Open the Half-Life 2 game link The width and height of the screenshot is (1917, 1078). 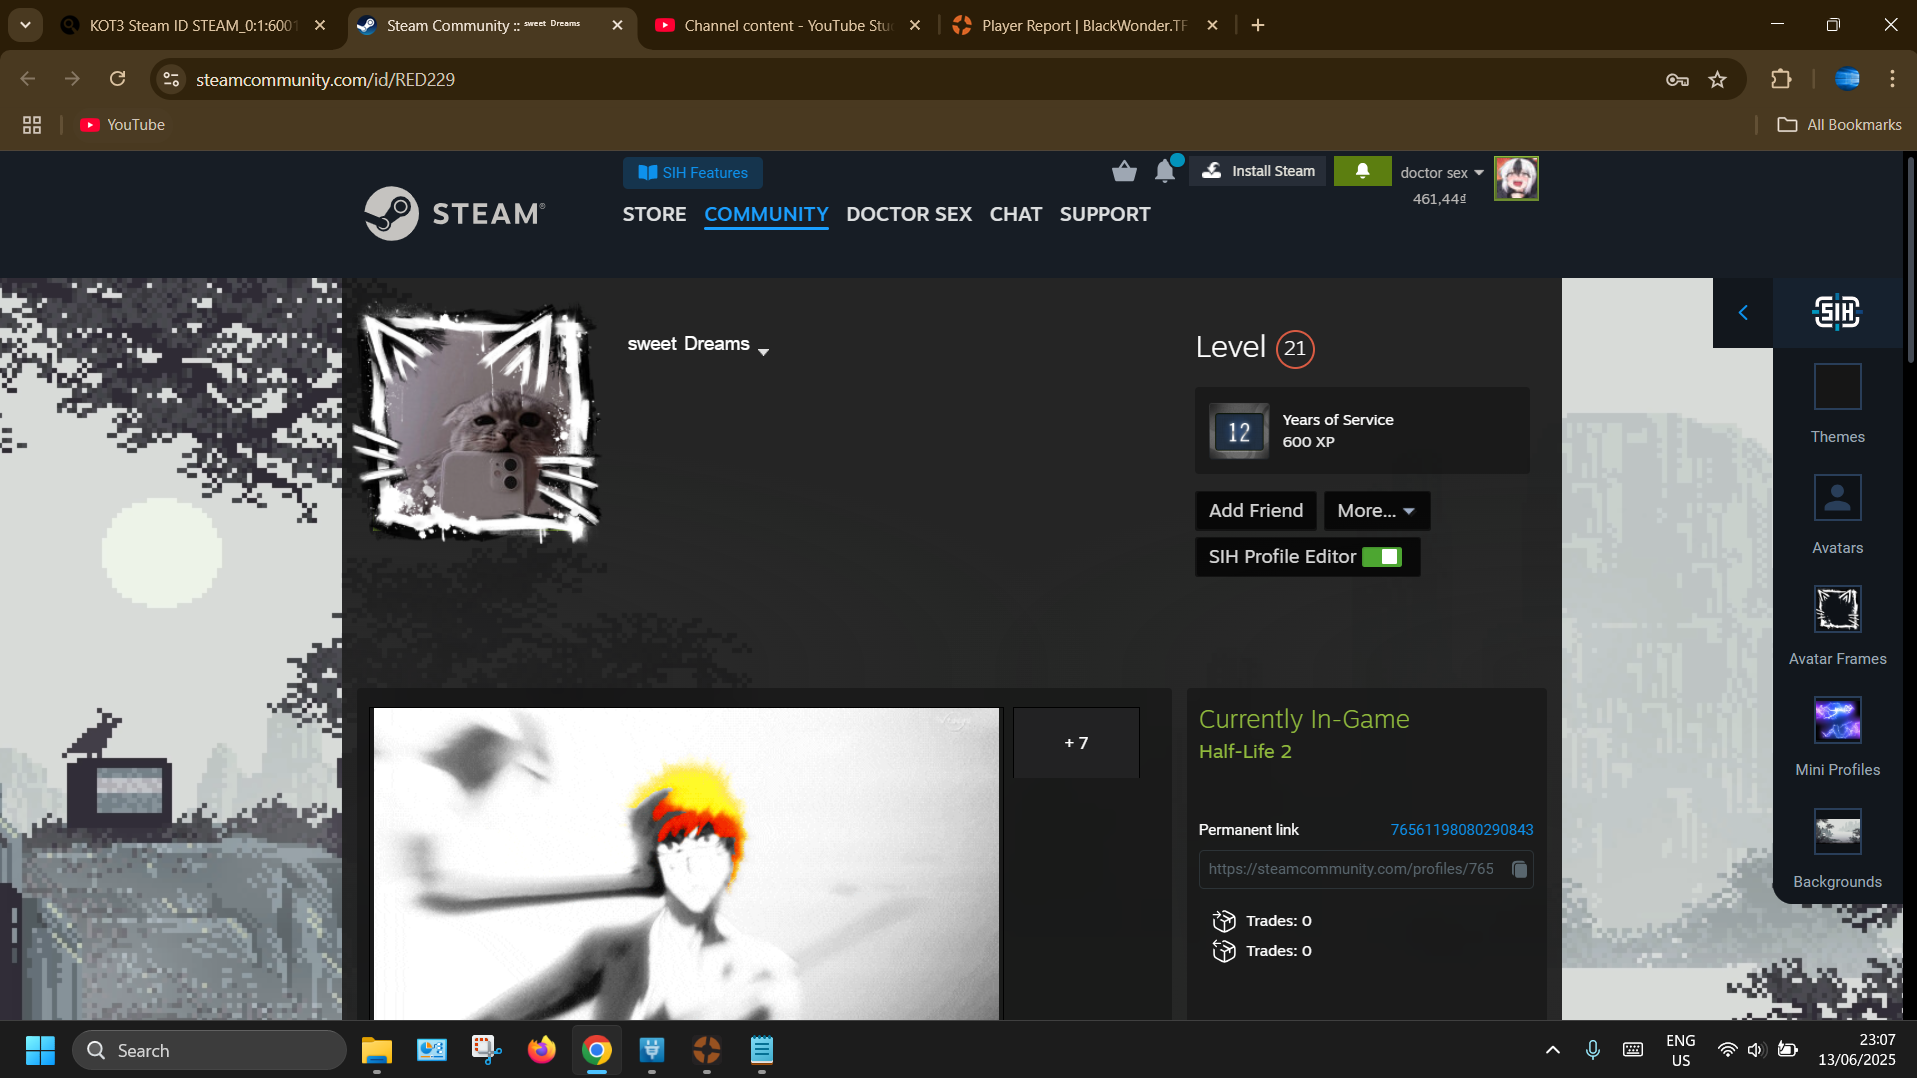tap(1245, 752)
